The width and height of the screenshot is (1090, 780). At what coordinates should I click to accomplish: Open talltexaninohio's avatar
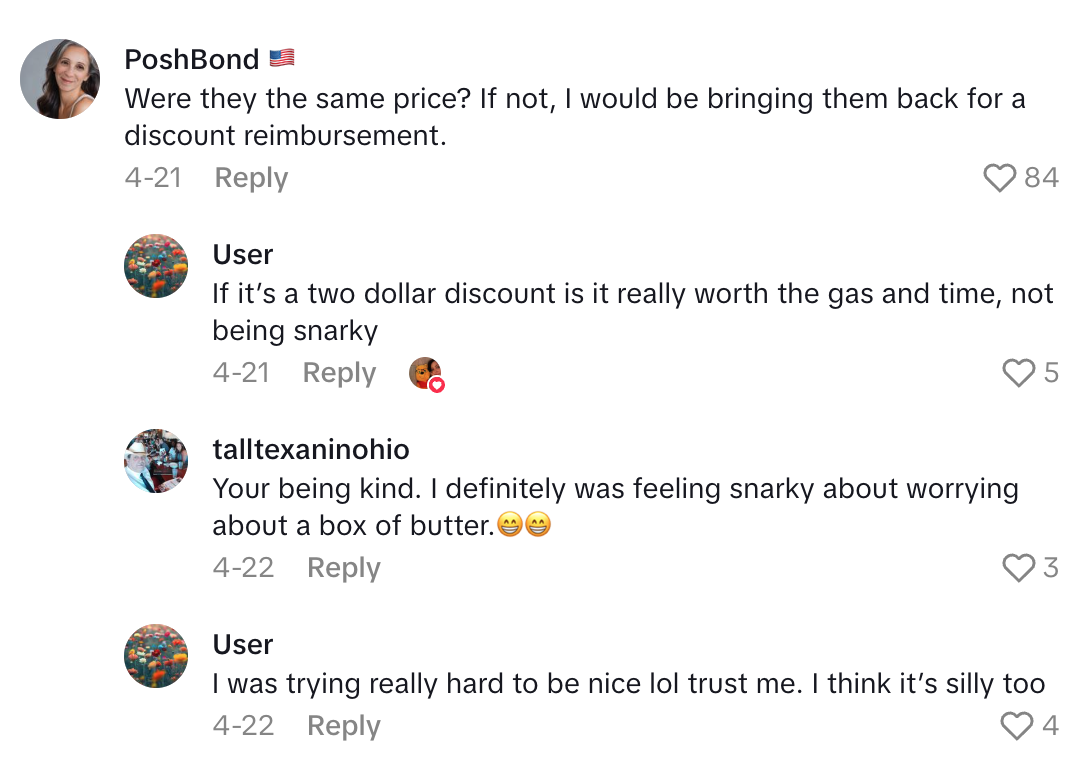tap(156, 461)
